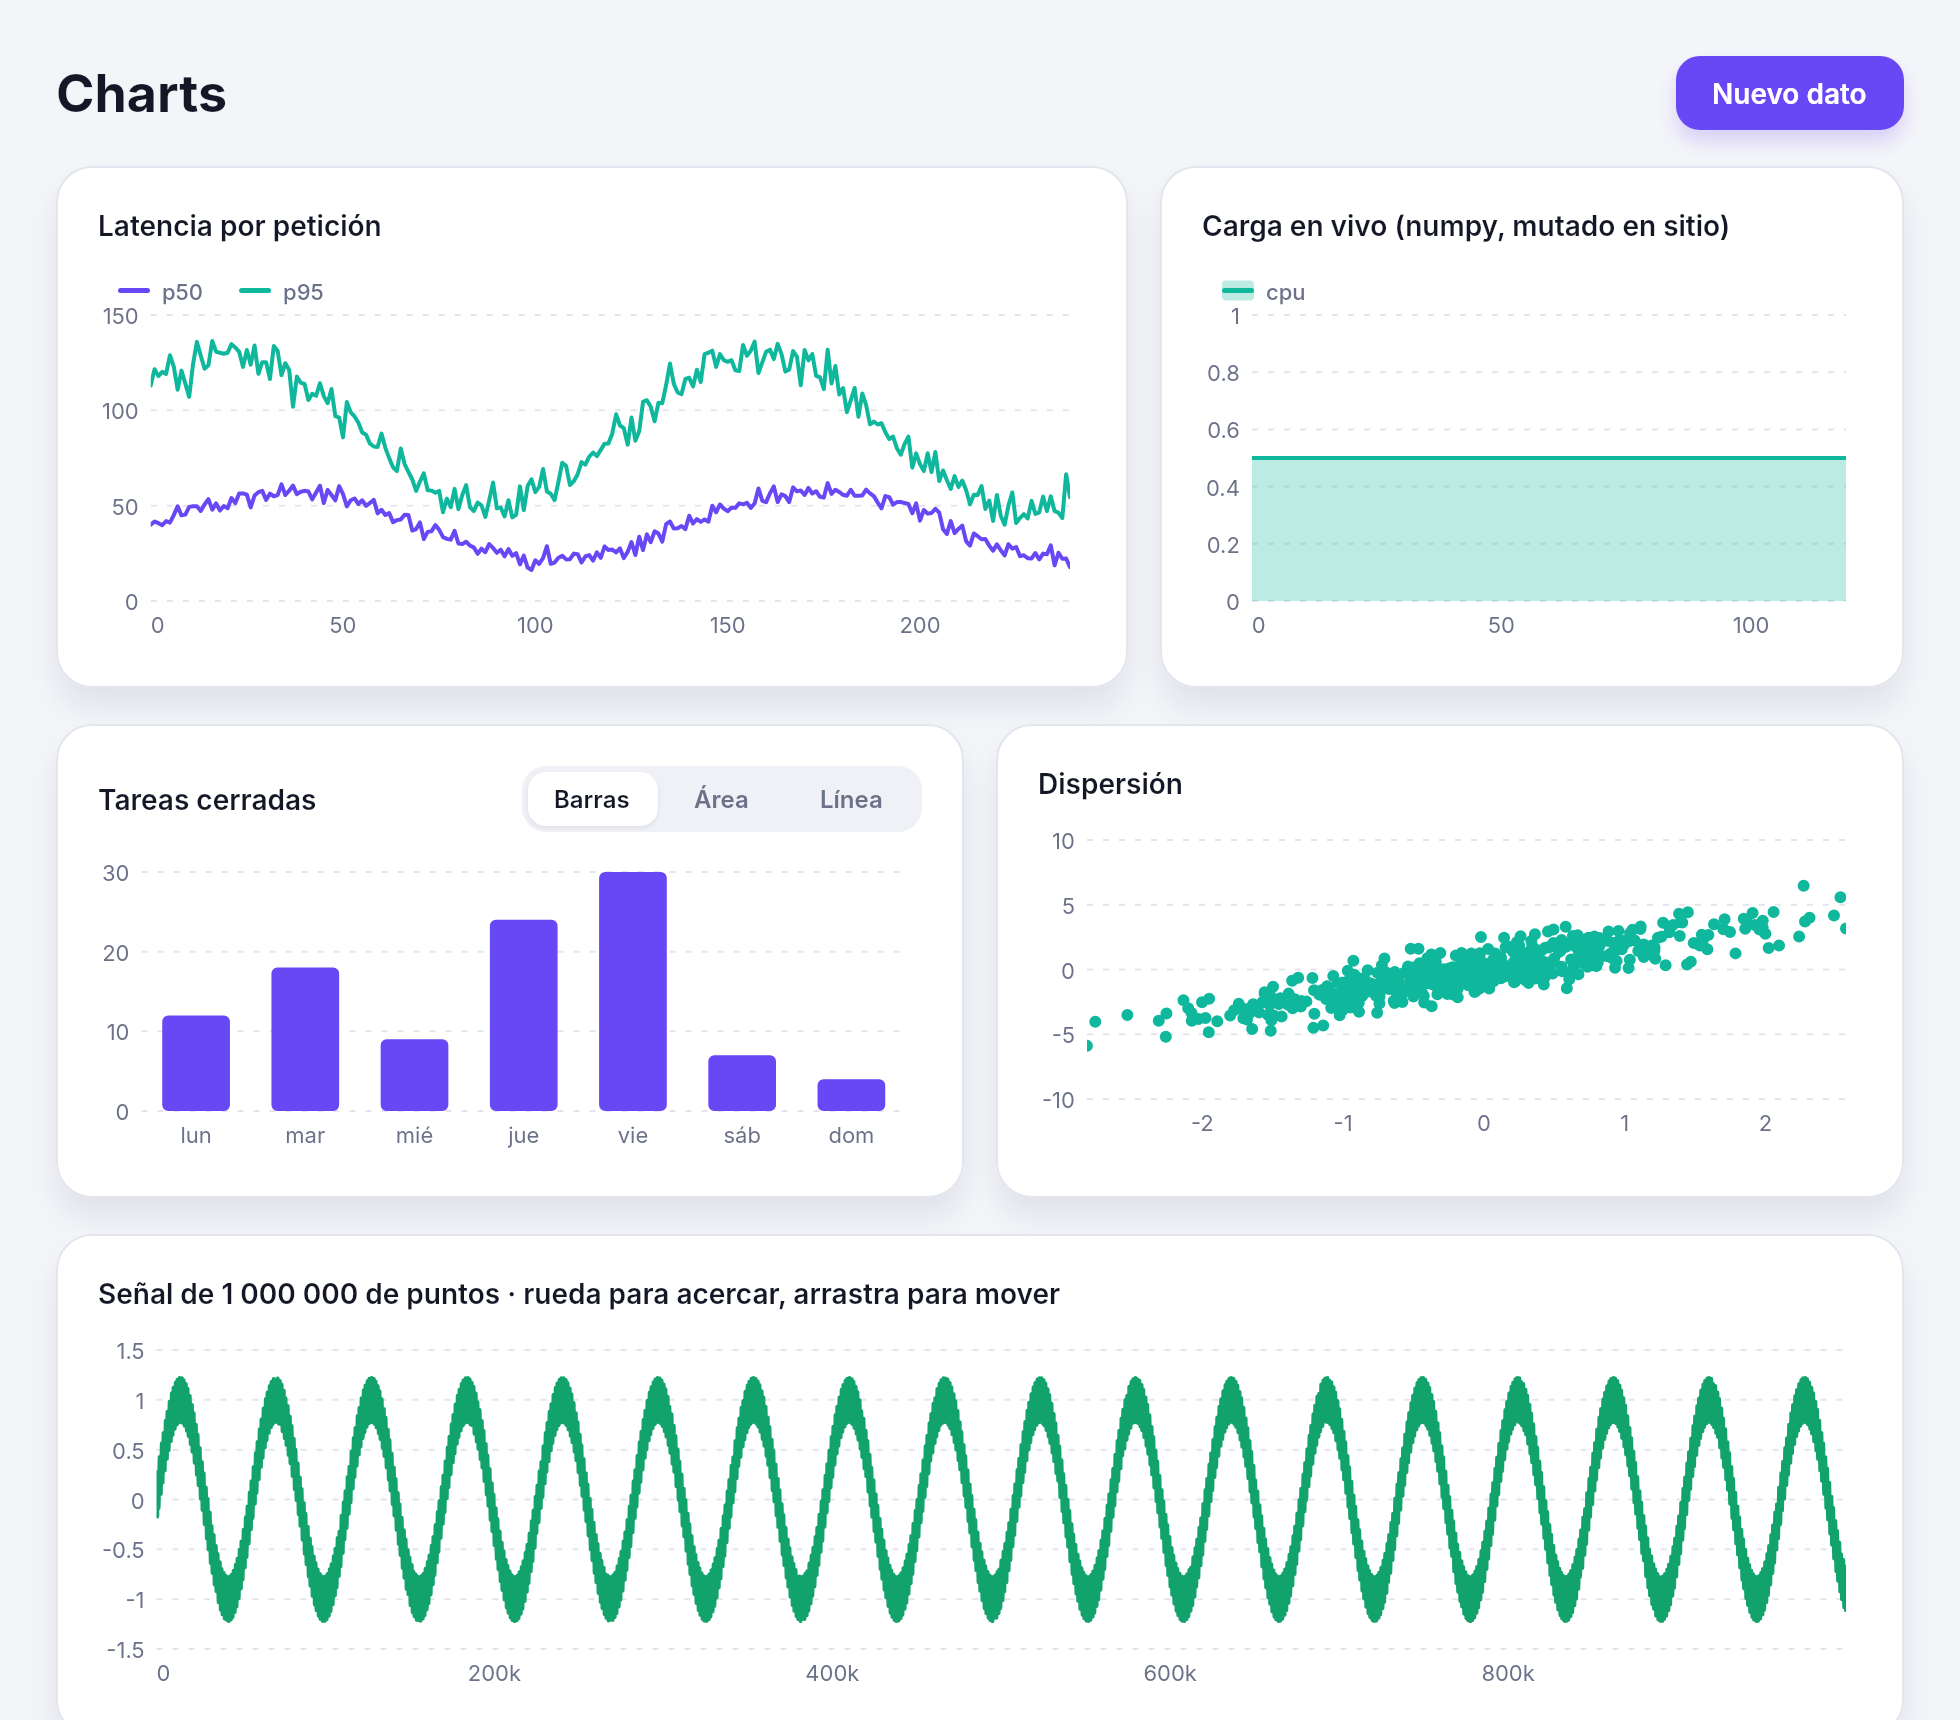Click the Tareas cerradas title

point(207,800)
